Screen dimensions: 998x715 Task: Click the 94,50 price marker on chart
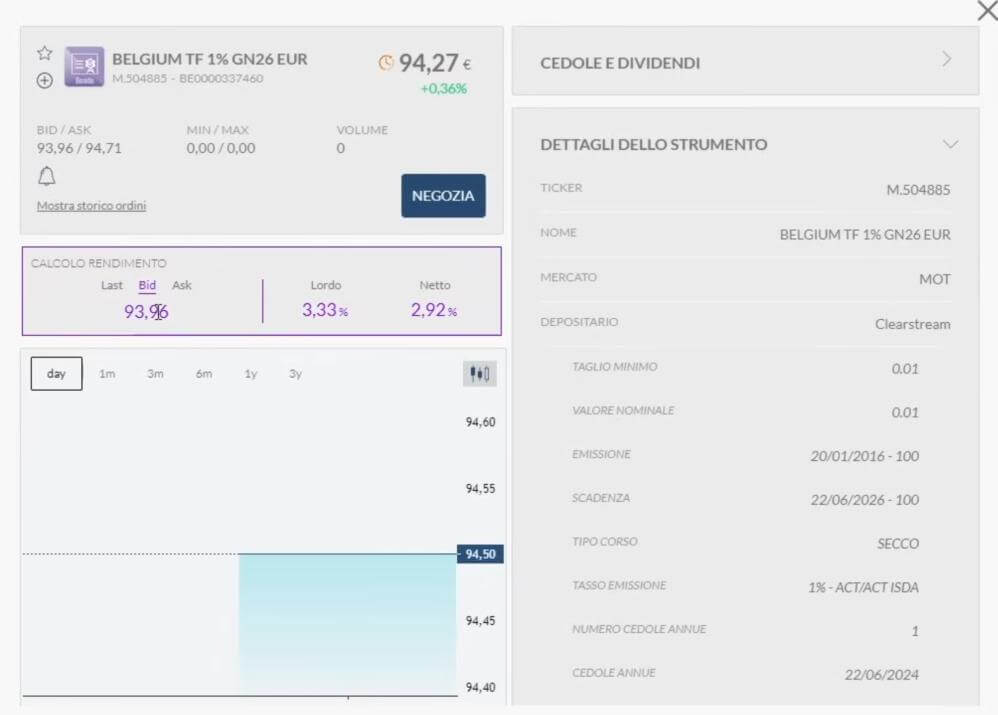[480, 554]
